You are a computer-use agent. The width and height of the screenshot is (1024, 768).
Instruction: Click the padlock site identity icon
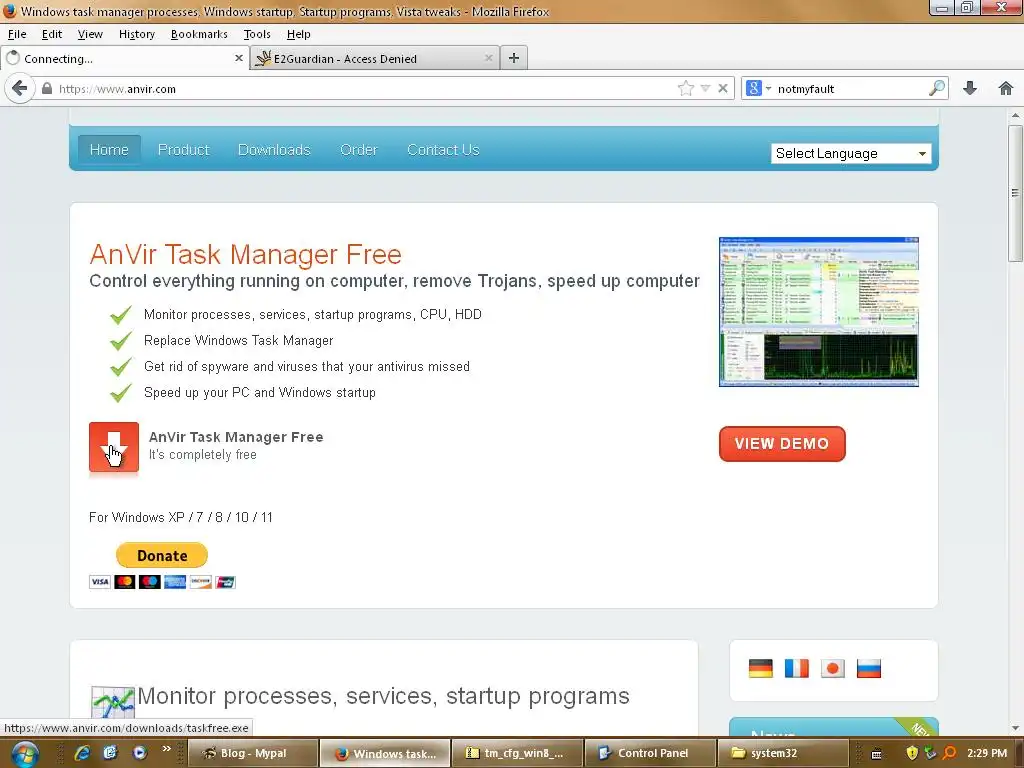point(46,88)
